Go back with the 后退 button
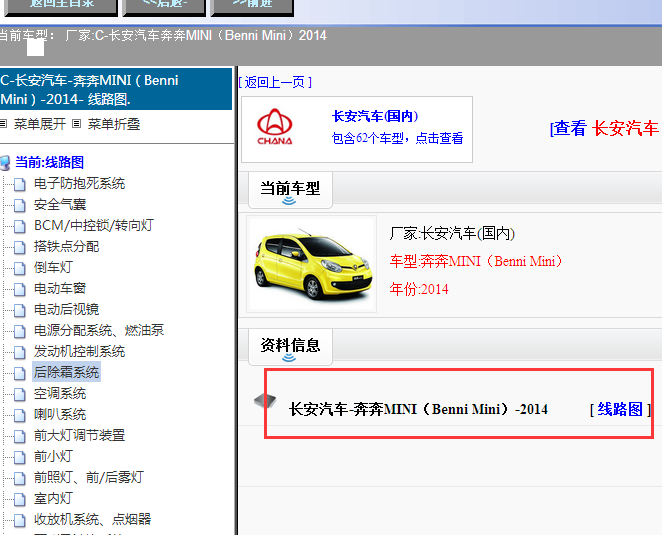Screen dimensions: 662x535 pos(164,7)
